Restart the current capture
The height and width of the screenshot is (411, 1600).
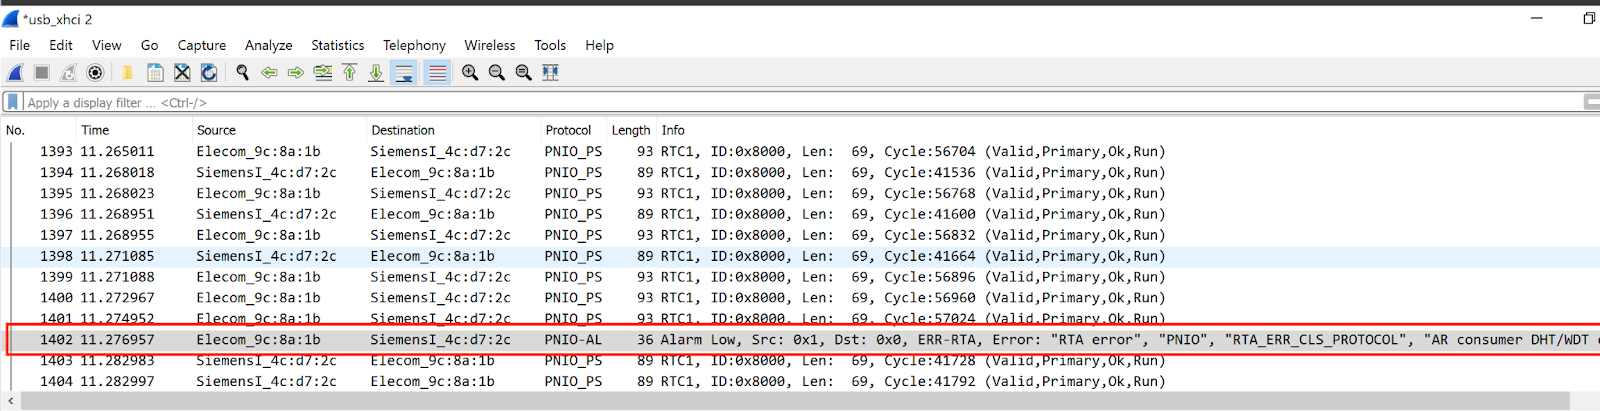coord(68,72)
